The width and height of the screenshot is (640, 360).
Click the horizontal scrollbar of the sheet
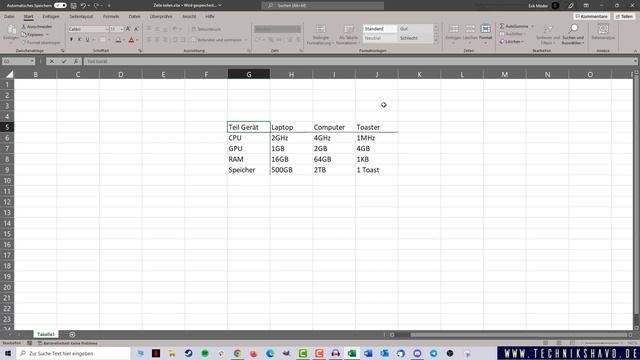[x=518, y=335]
